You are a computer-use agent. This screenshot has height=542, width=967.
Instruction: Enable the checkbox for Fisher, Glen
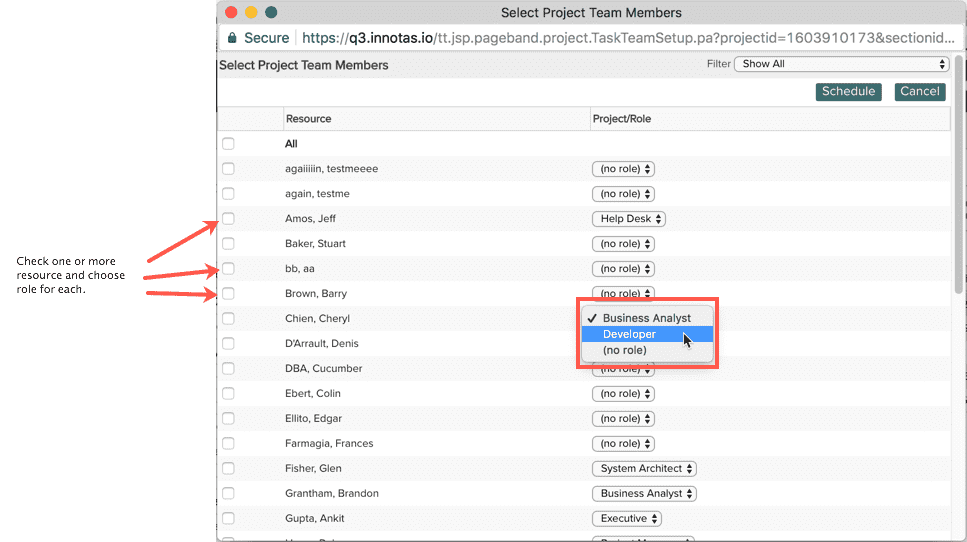click(x=228, y=469)
